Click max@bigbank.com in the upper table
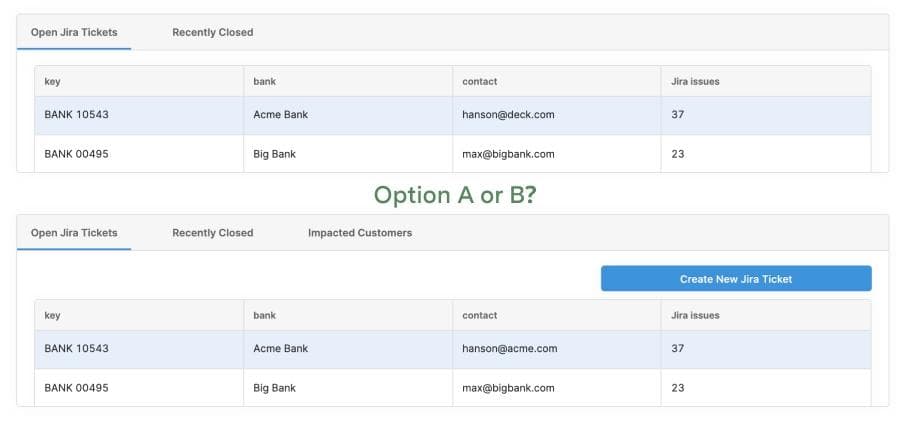This screenshot has width=910, height=430. [508, 154]
